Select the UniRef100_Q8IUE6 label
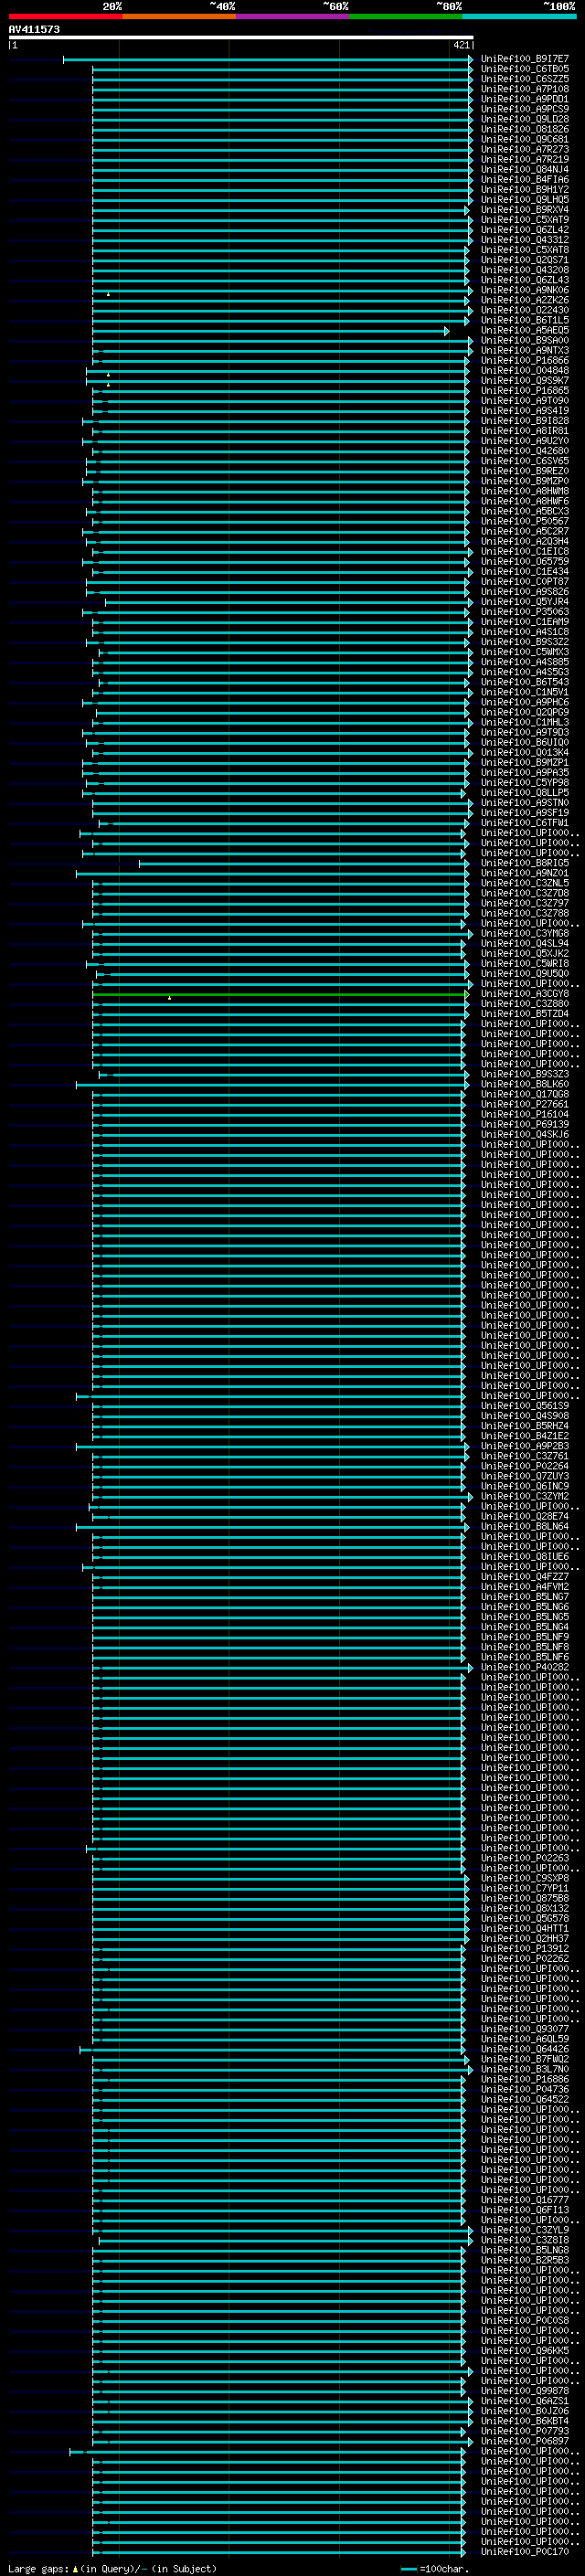The width and height of the screenshot is (585, 2576). click(525, 1556)
